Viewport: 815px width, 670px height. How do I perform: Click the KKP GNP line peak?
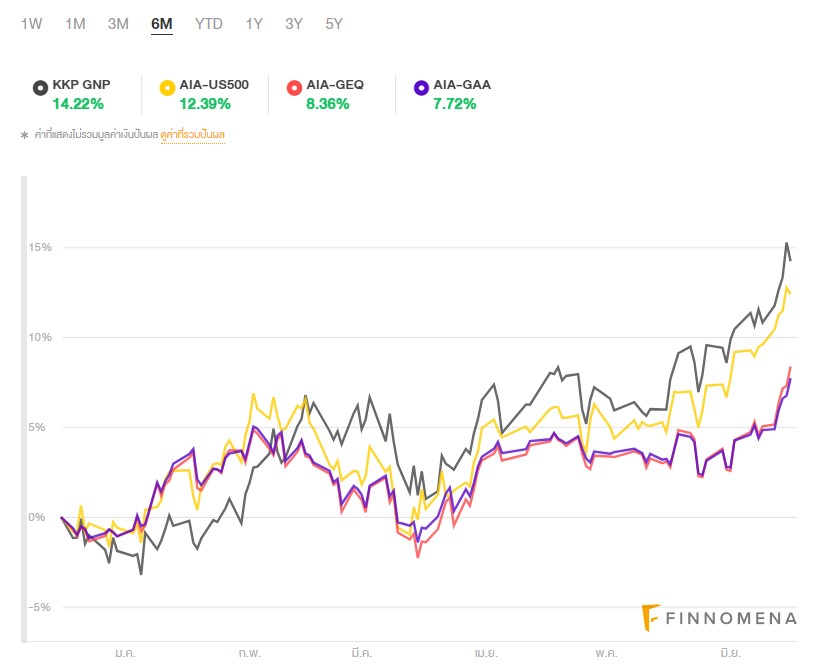787,243
